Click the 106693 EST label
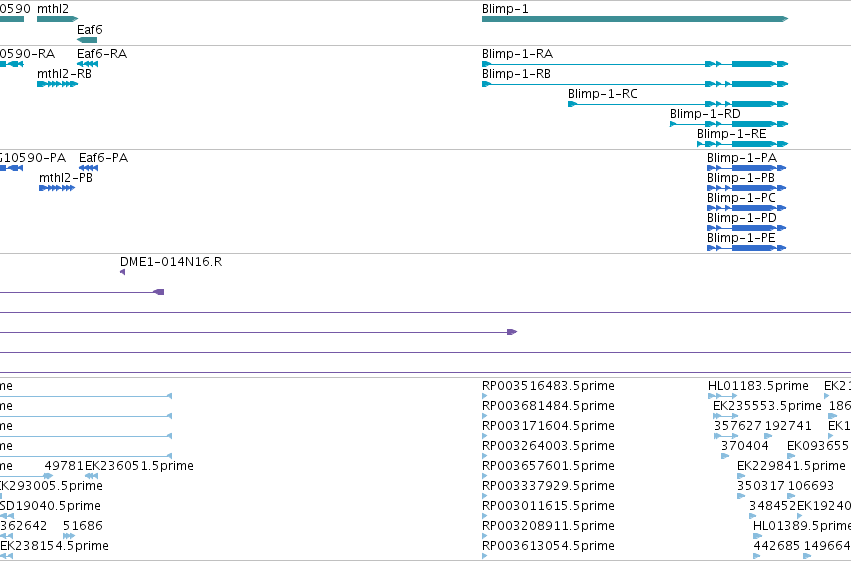 point(811,486)
